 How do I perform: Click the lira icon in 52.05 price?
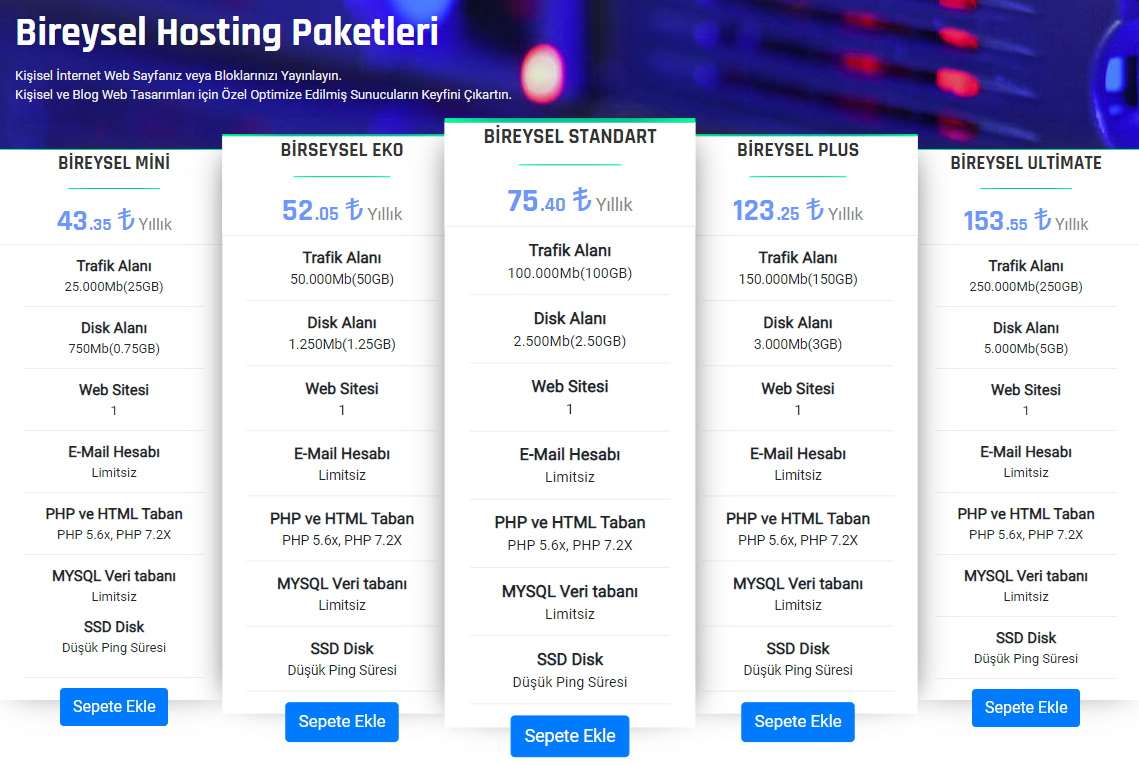(354, 209)
